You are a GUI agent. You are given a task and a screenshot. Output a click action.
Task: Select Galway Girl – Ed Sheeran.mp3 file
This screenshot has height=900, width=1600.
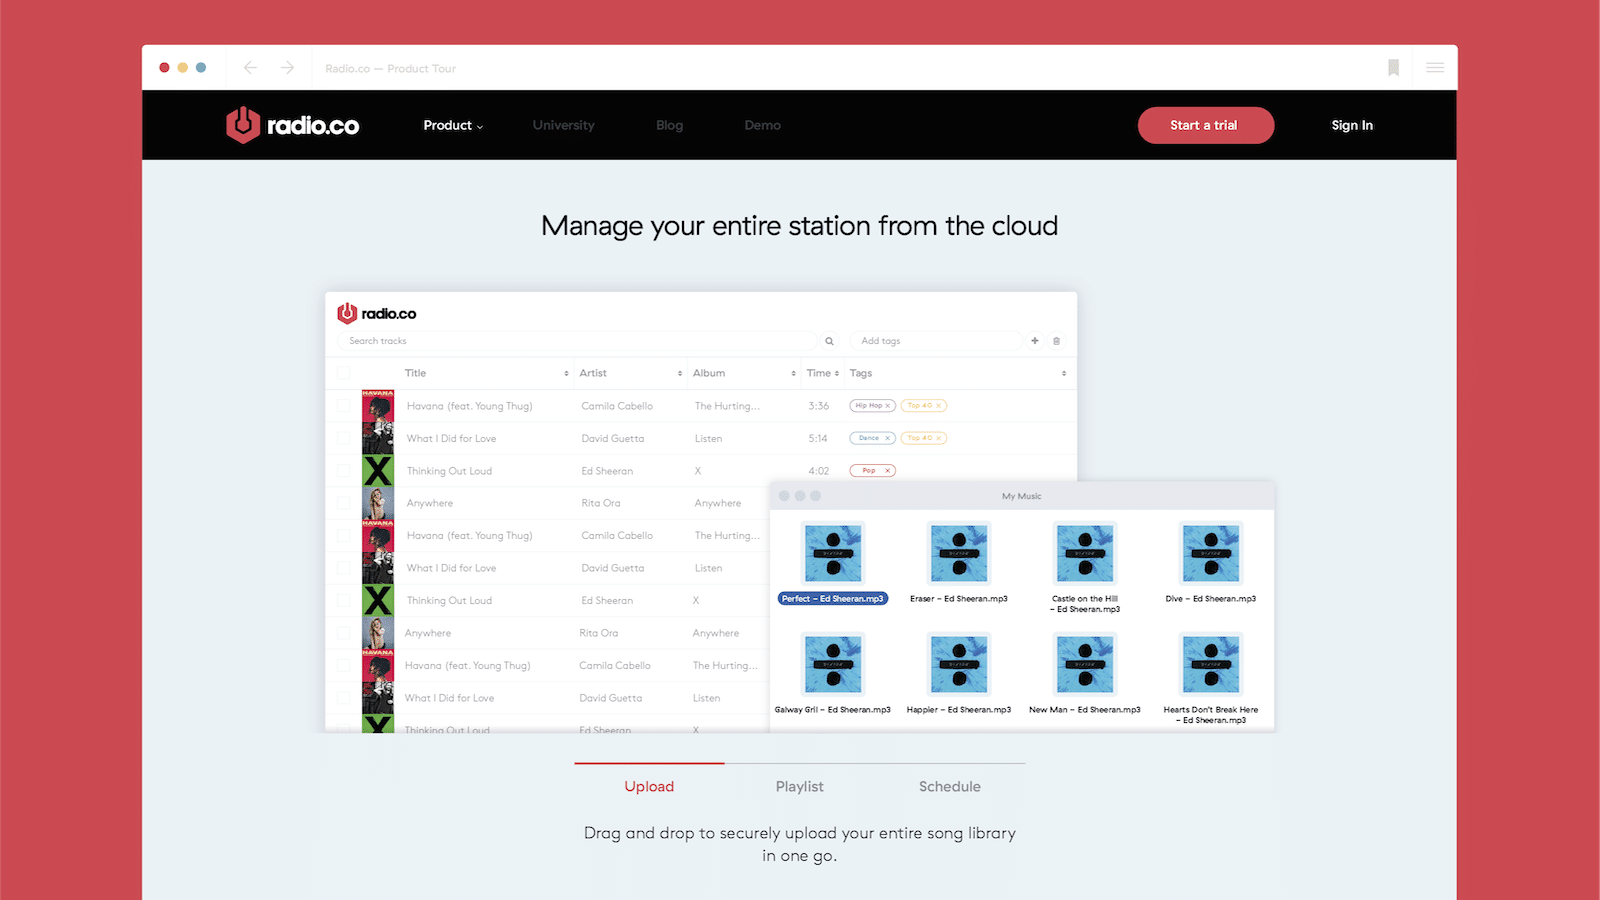(x=833, y=674)
